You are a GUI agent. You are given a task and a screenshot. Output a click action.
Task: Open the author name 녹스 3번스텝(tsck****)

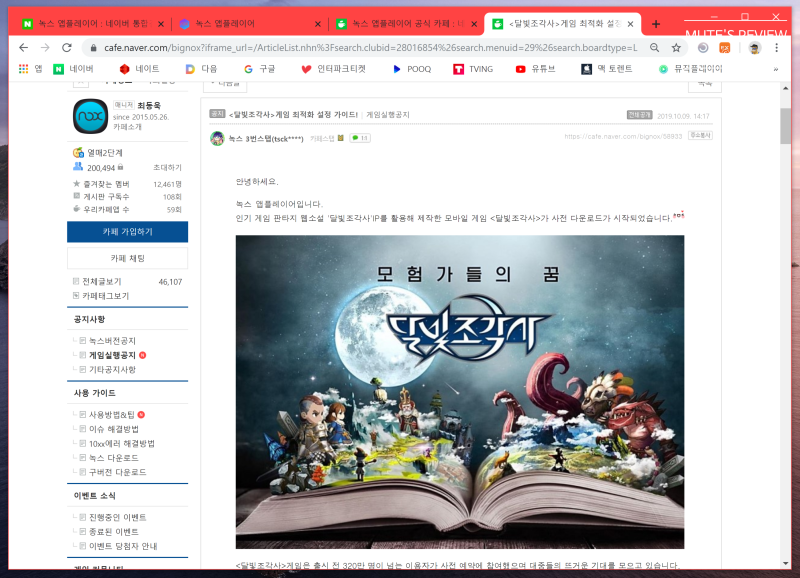[x=265, y=139]
